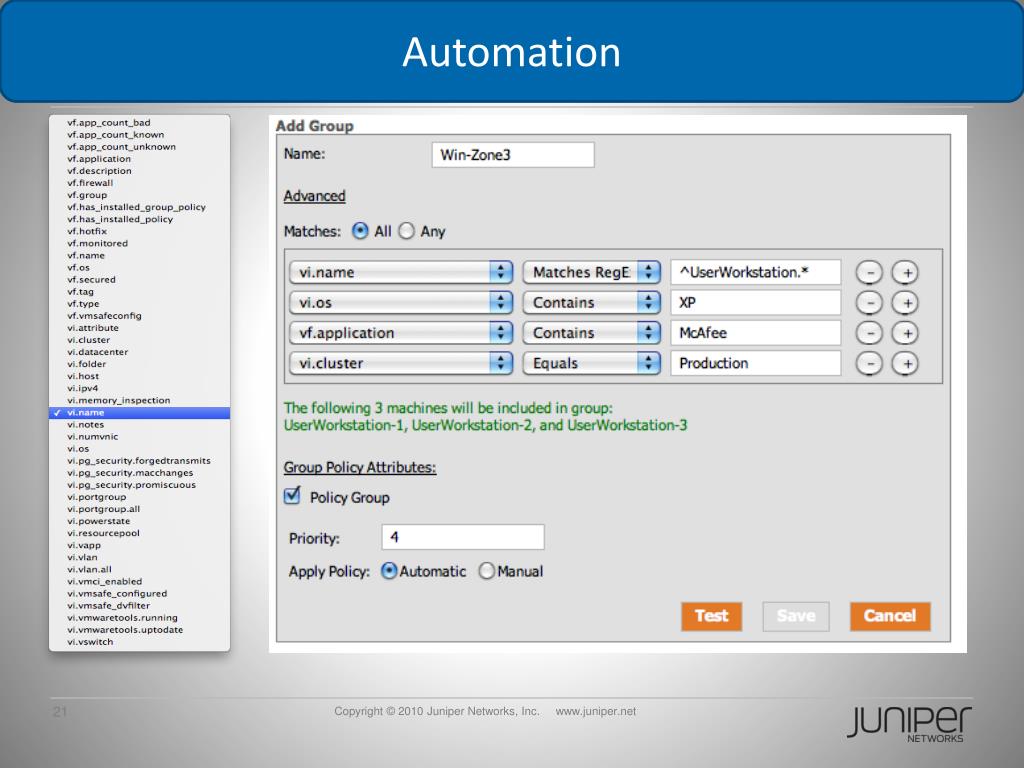Uncheck the Policy Group checkbox
The width and height of the screenshot is (1024, 768).
(293, 495)
